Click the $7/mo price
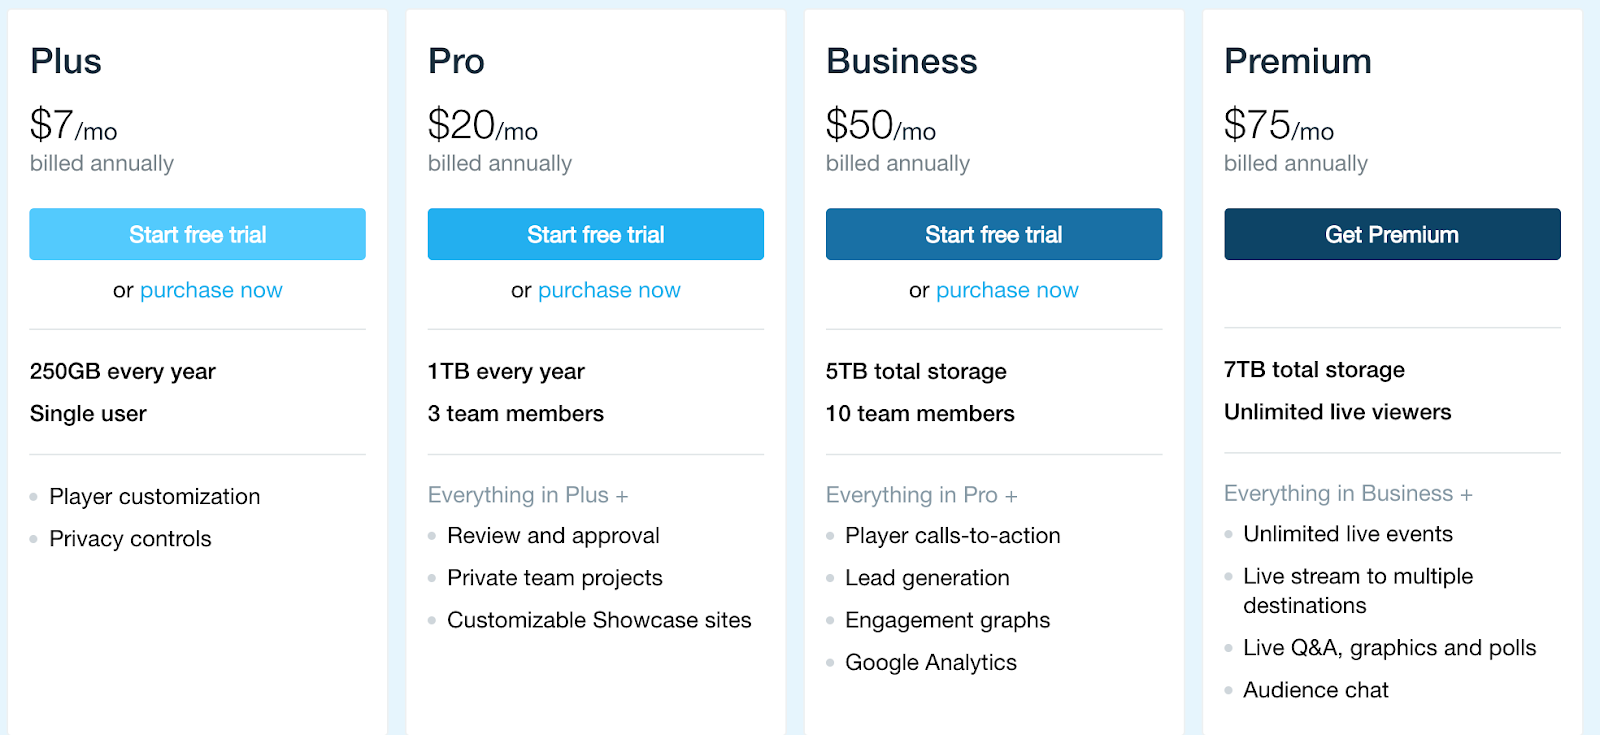The width and height of the screenshot is (1600, 735). pyautogui.click(x=73, y=126)
